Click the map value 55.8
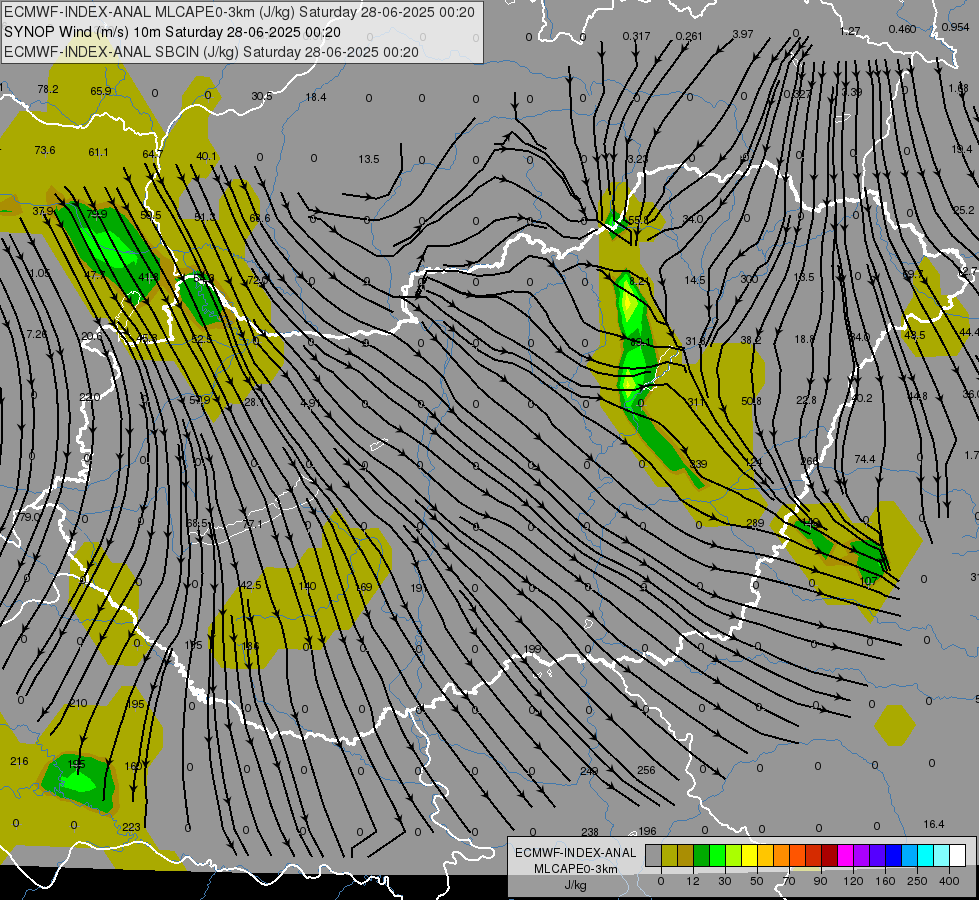 pyautogui.click(x=638, y=220)
